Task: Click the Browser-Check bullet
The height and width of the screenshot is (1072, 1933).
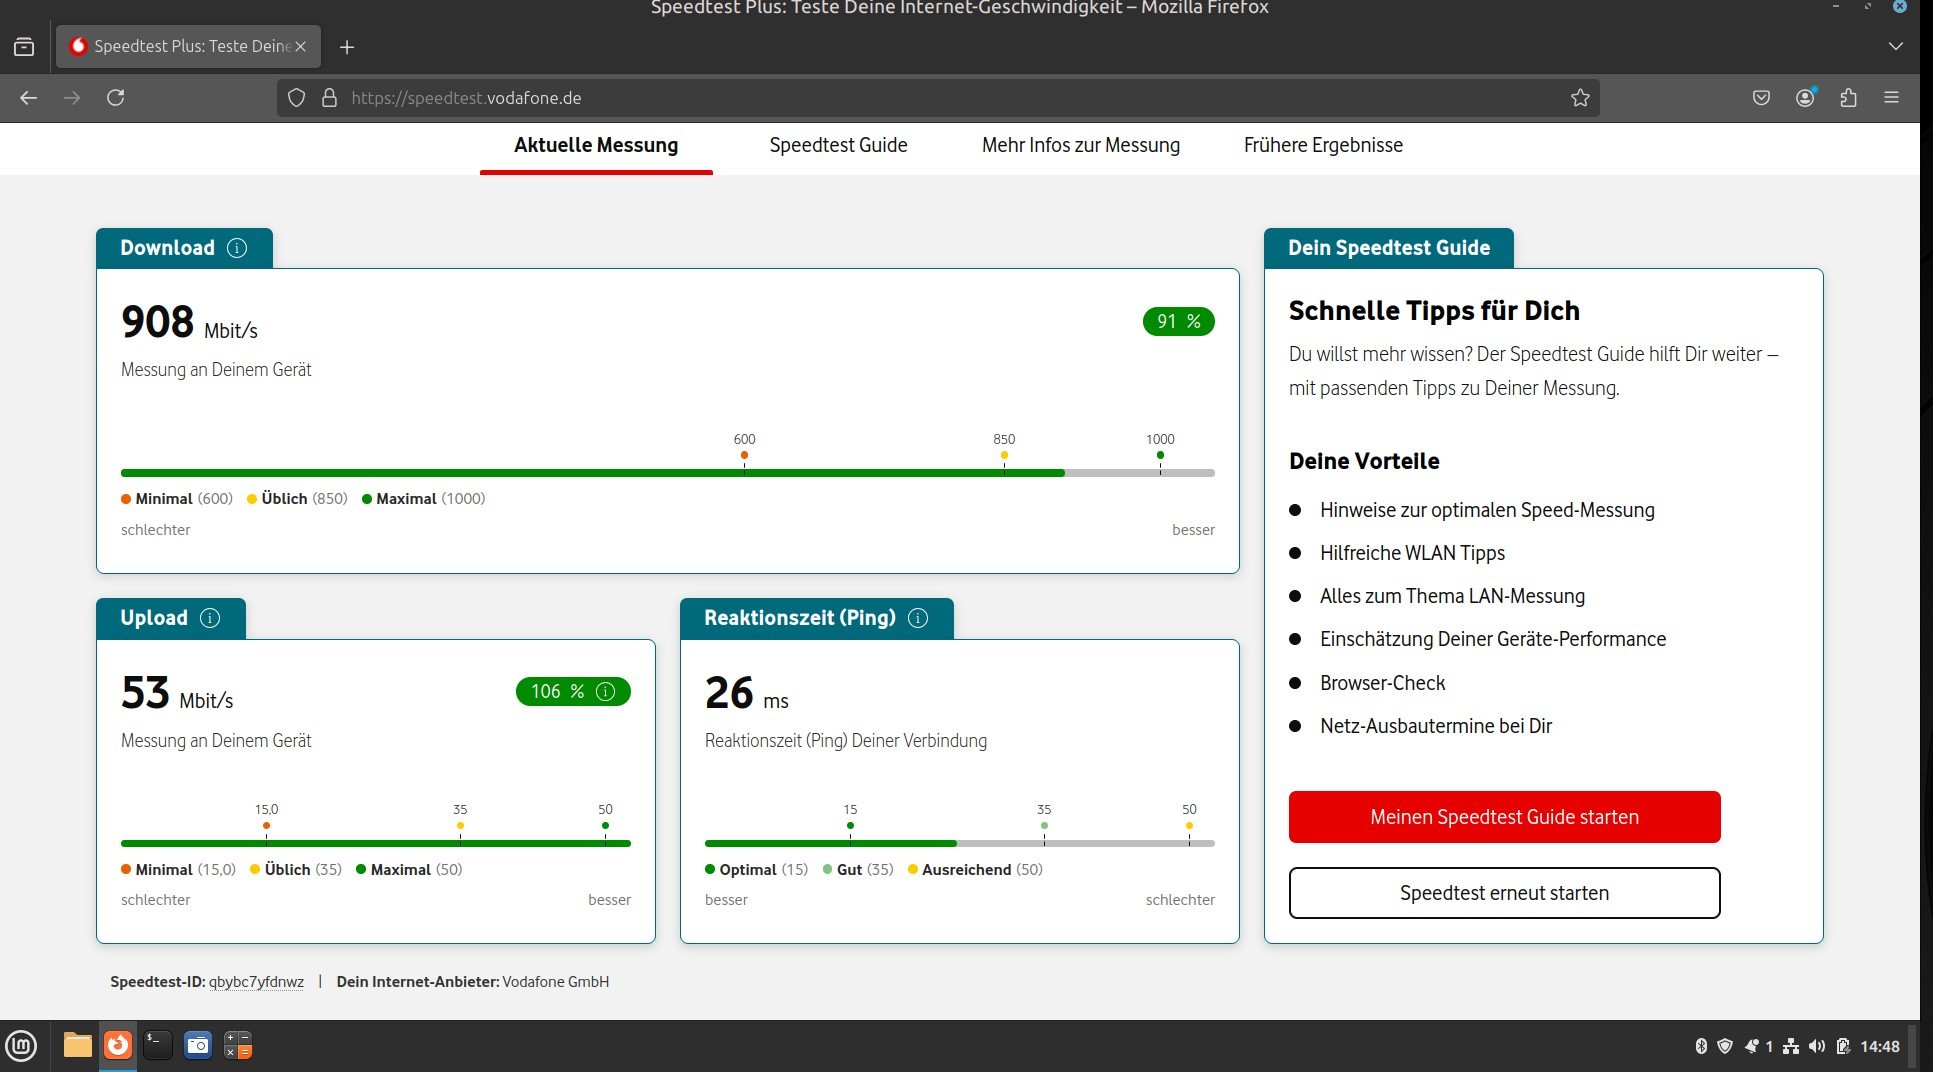Action: [x=1382, y=683]
